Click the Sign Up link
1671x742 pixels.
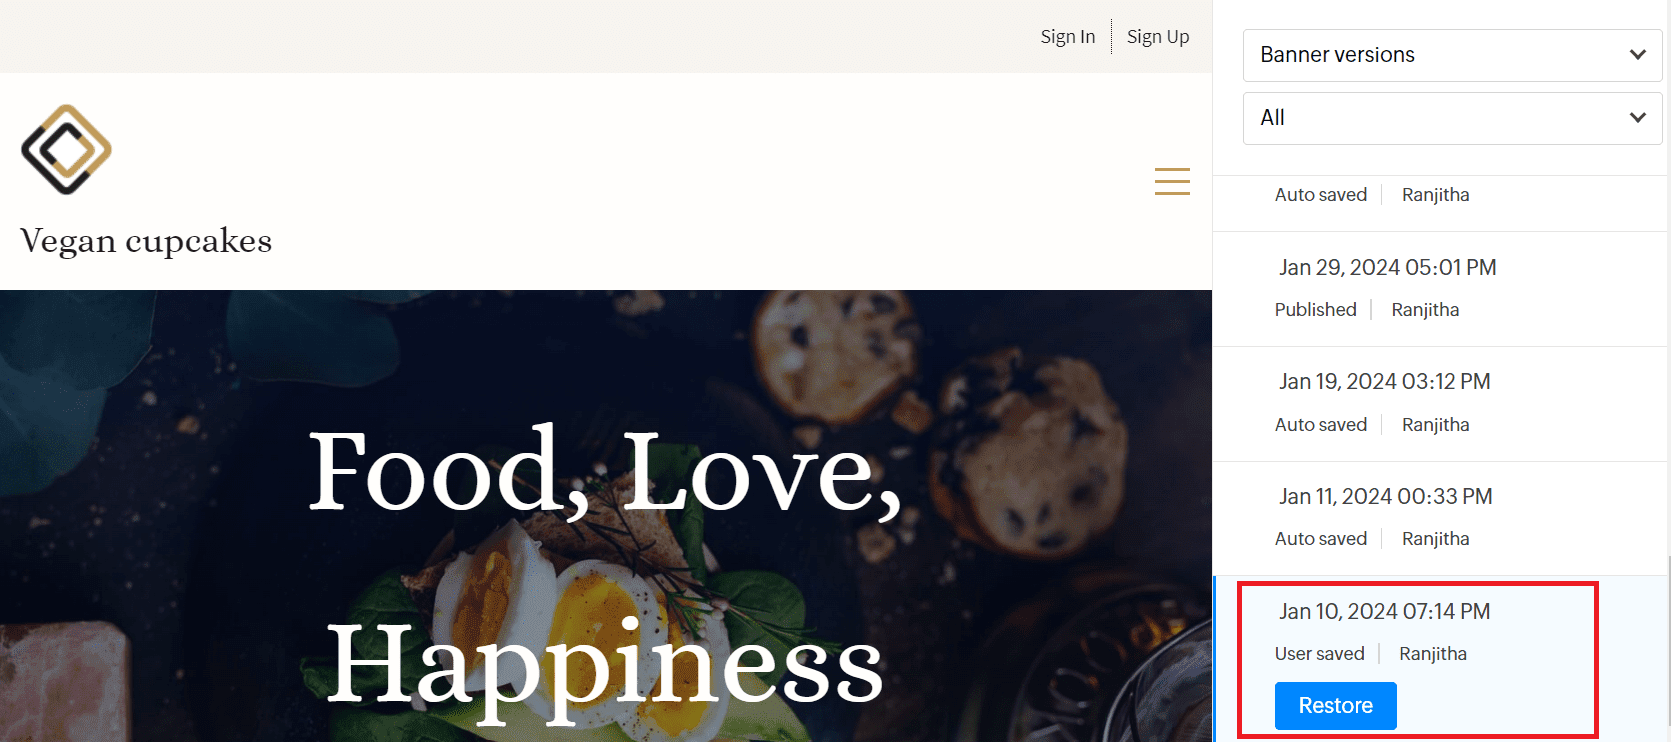(x=1158, y=37)
